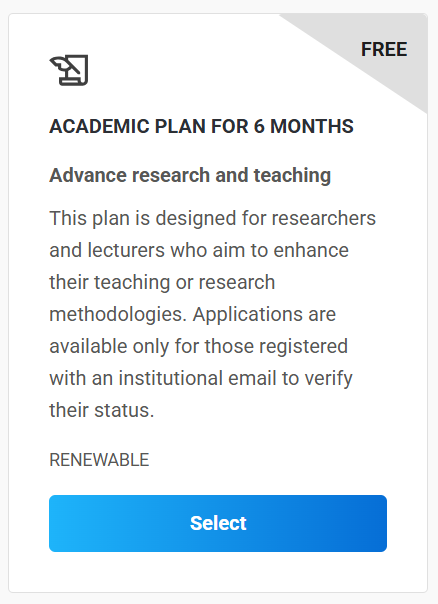Click the word 'institutional' in the description
Image resolution: width=438 pixels, height=604 pixels.
tap(170, 378)
